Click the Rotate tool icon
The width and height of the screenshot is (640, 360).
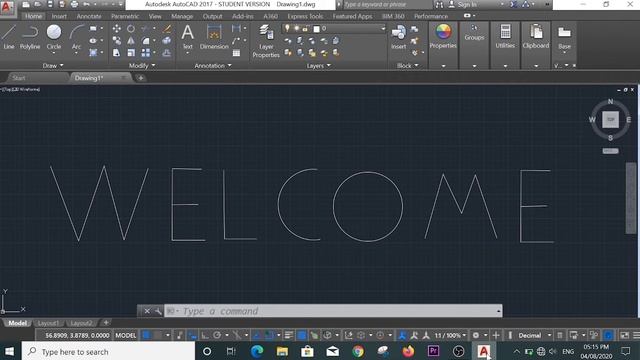click(131, 29)
